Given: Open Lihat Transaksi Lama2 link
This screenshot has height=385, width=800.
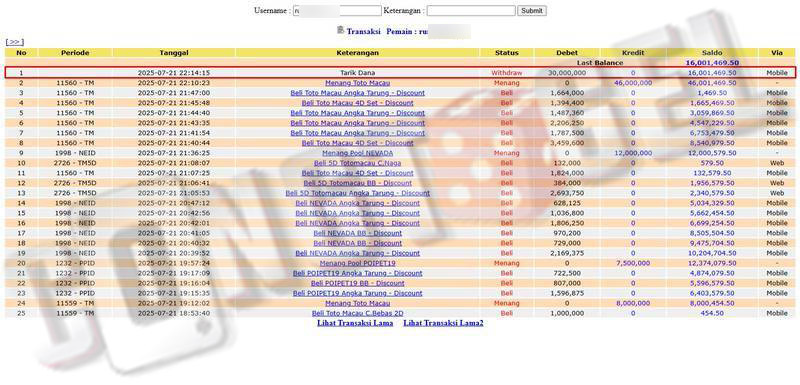Looking at the screenshot, I should point(443,323).
